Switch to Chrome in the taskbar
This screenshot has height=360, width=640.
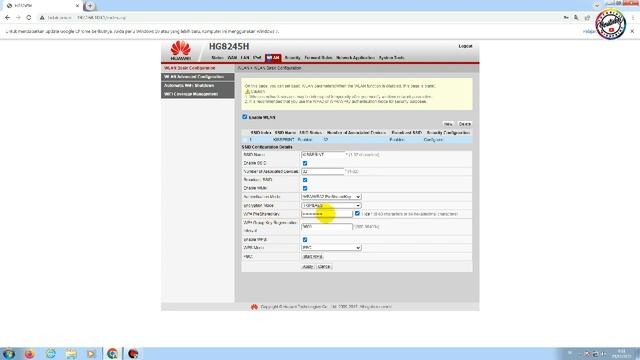click(x=112, y=353)
